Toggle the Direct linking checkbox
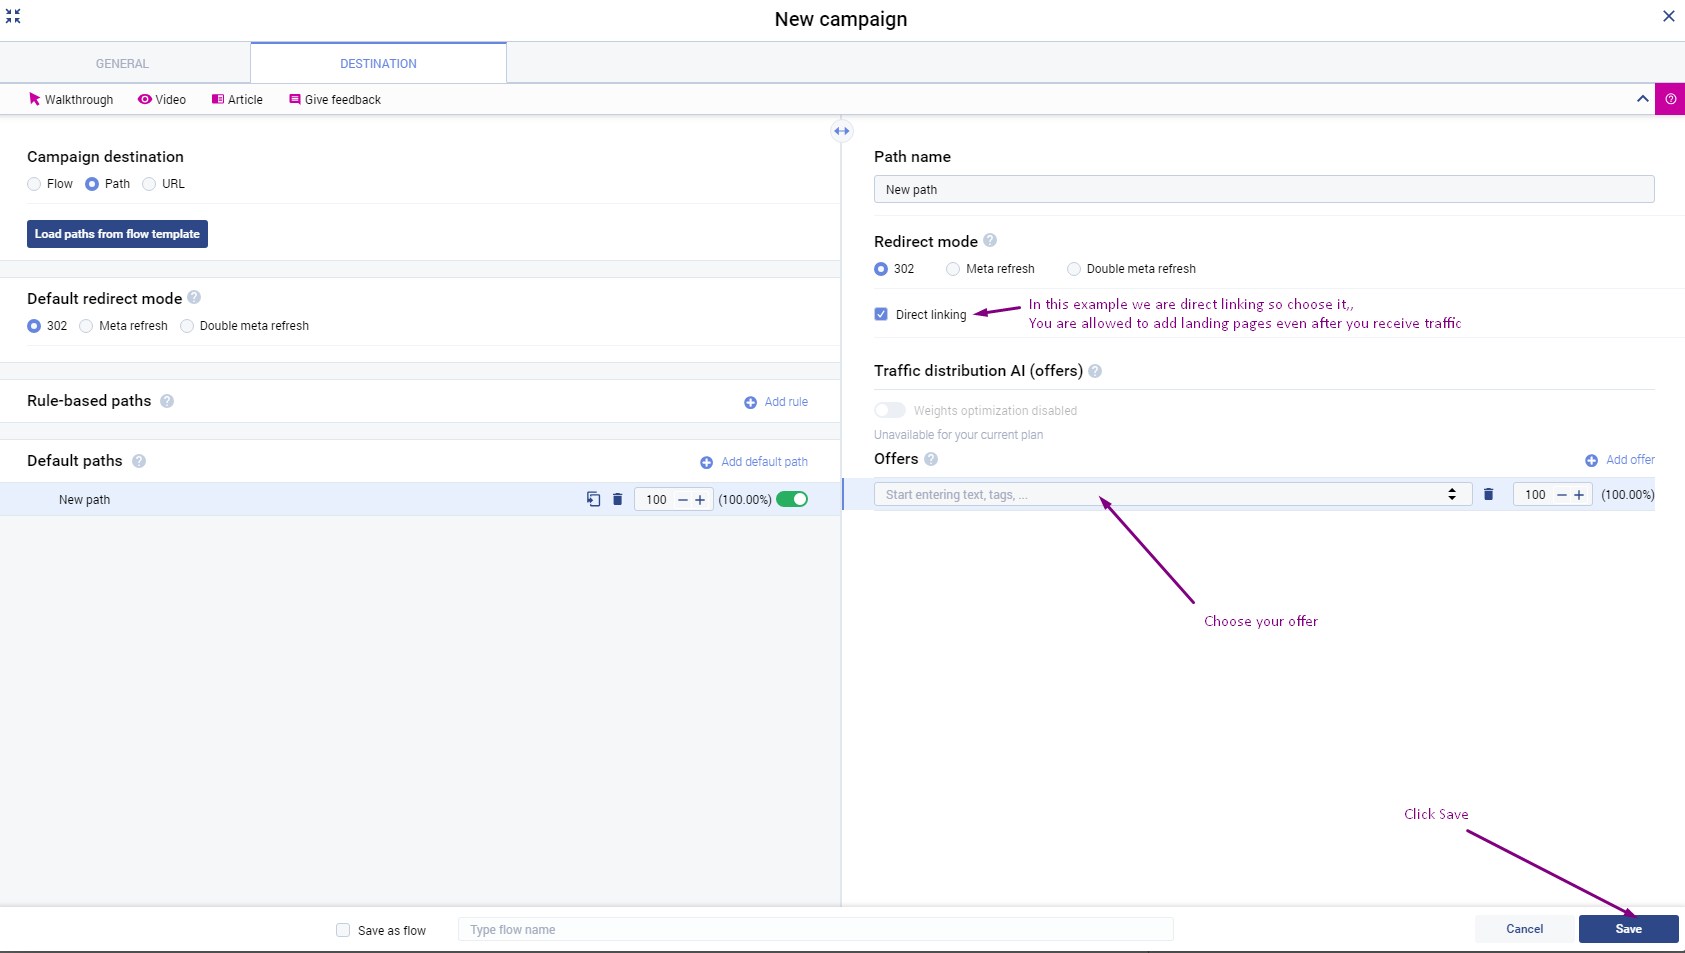The height and width of the screenshot is (953, 1685). pyautogui.click(x=881, y=314)
